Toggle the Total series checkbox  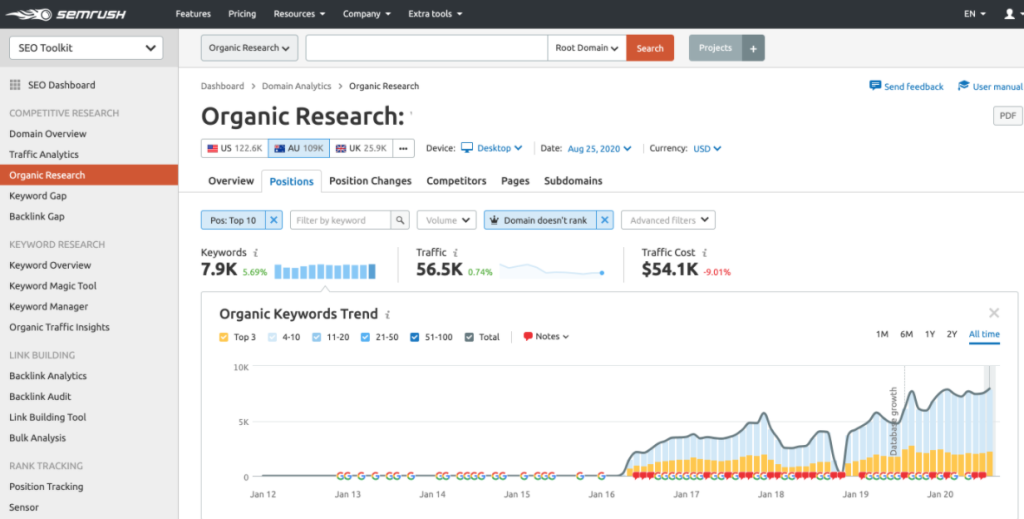click(x=469, y=338)
